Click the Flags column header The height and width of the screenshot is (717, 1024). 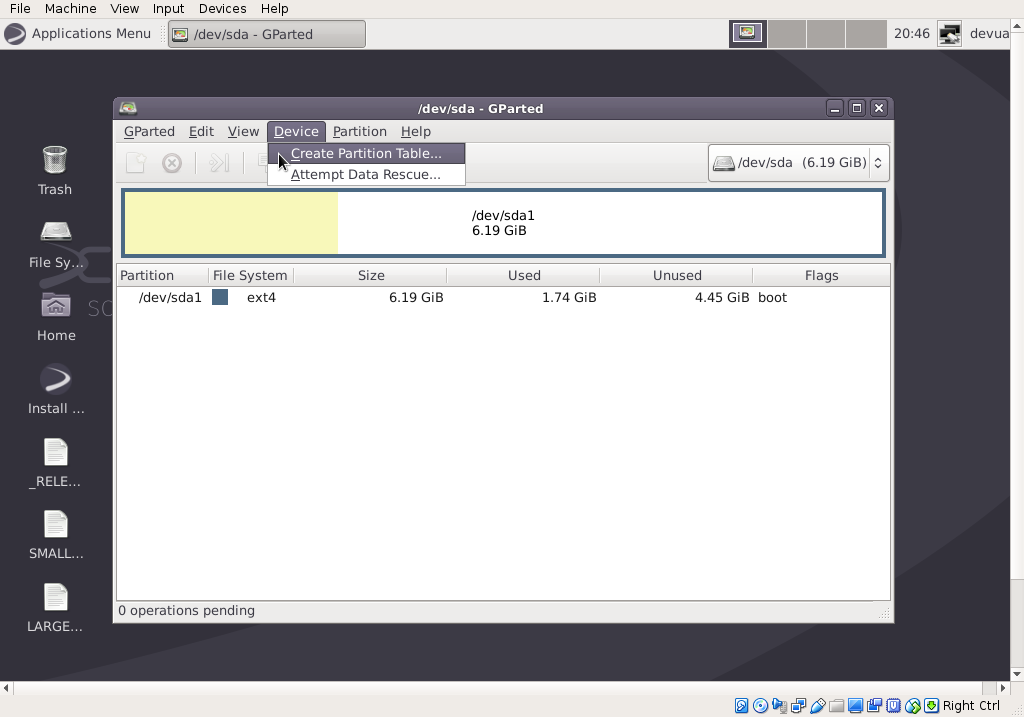click(x=822, y=276)
